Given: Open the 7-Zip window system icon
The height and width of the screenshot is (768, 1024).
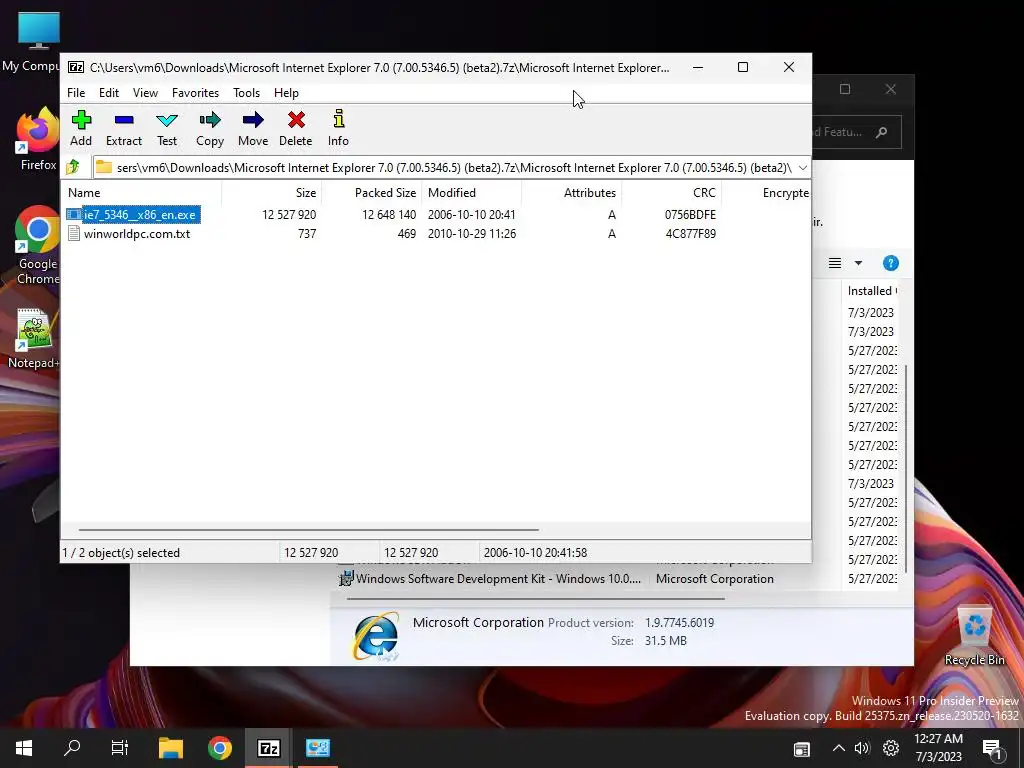Looking at the screenshot, I should [x=76, y=67].
